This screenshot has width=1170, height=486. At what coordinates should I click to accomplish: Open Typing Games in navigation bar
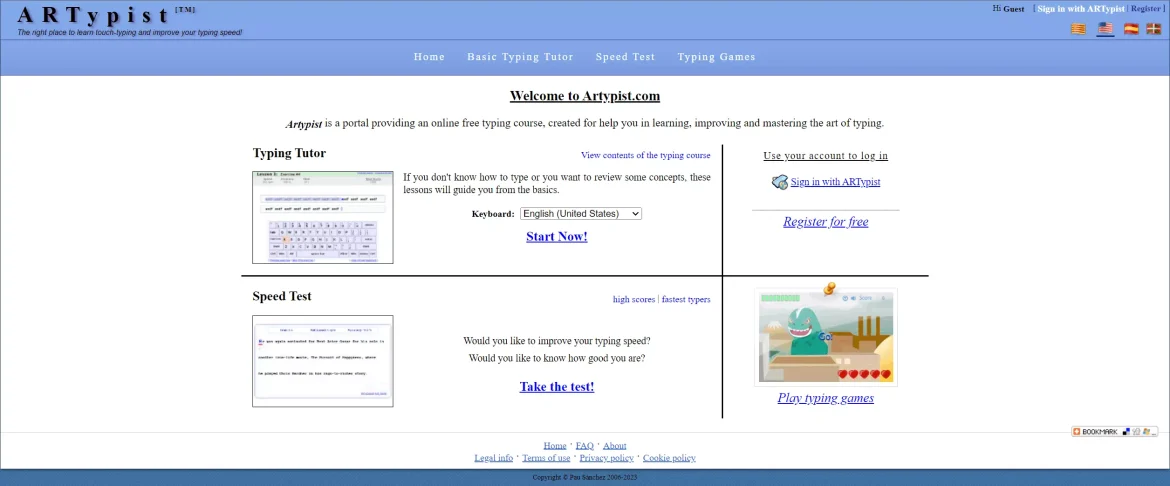coord(716,57)
